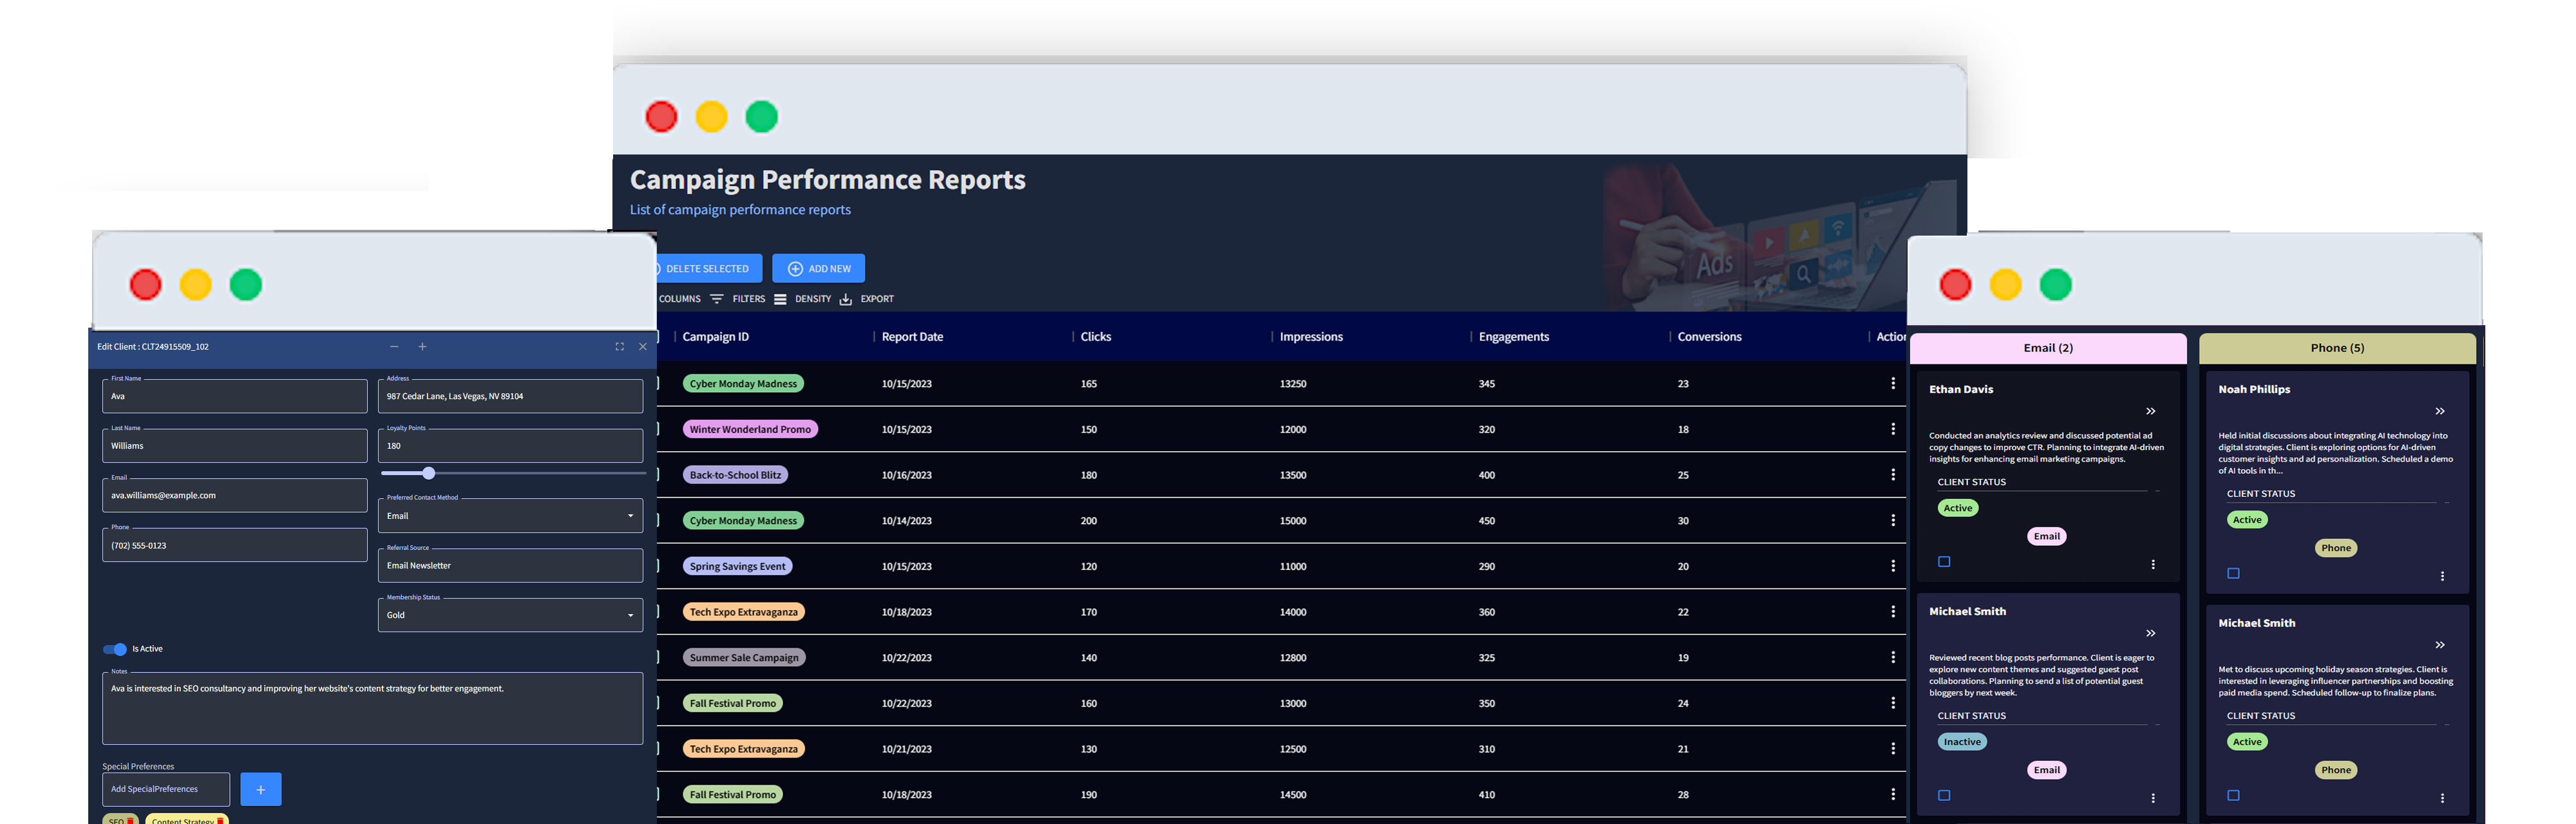Click the Add SpecialPreferences input field

click(x=165, y=789)
